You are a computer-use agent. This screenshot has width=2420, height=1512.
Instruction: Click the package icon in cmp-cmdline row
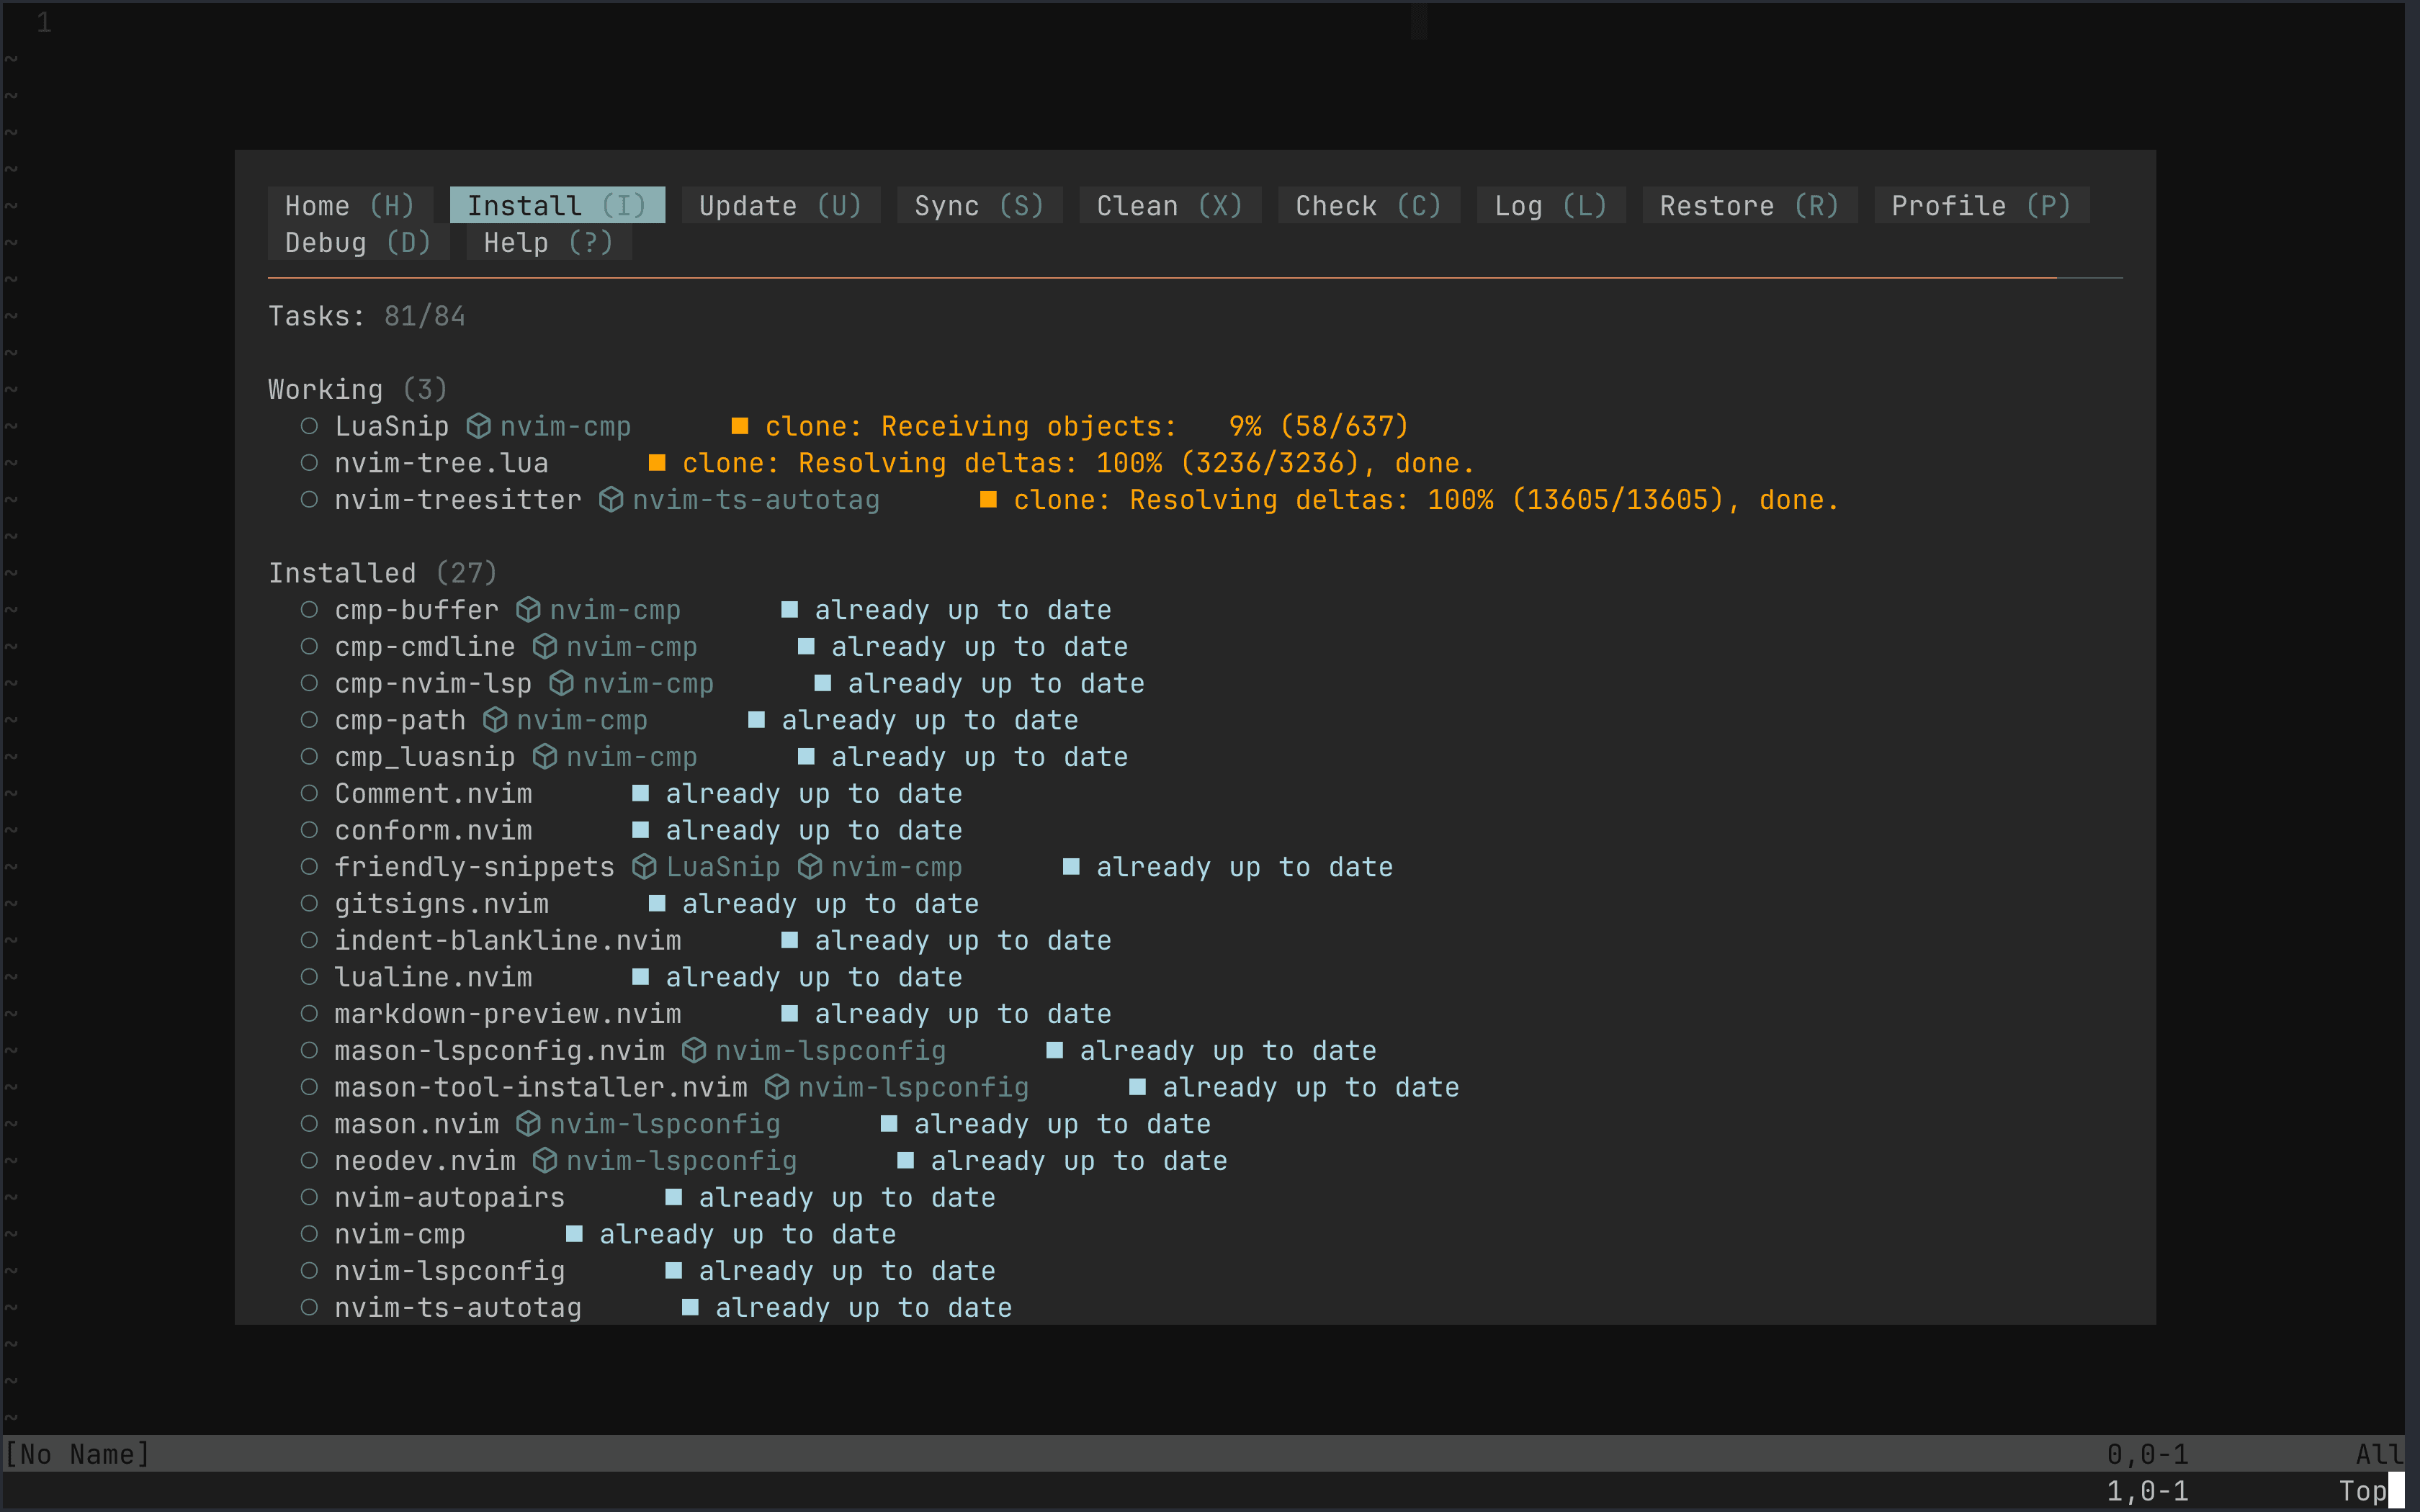pyautogui.click(x=545, y=647)
